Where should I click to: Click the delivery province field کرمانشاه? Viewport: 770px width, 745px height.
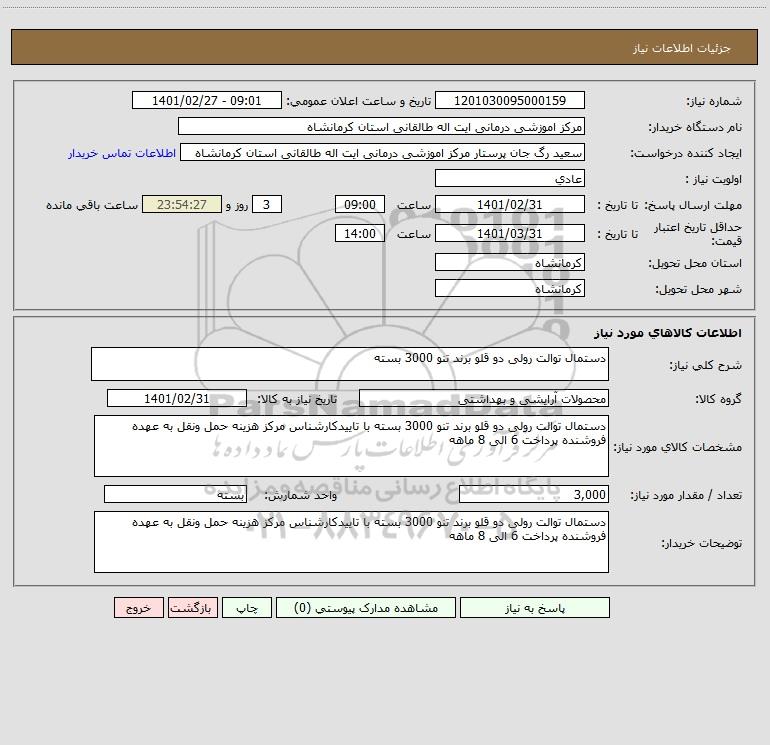coord(510,262)
